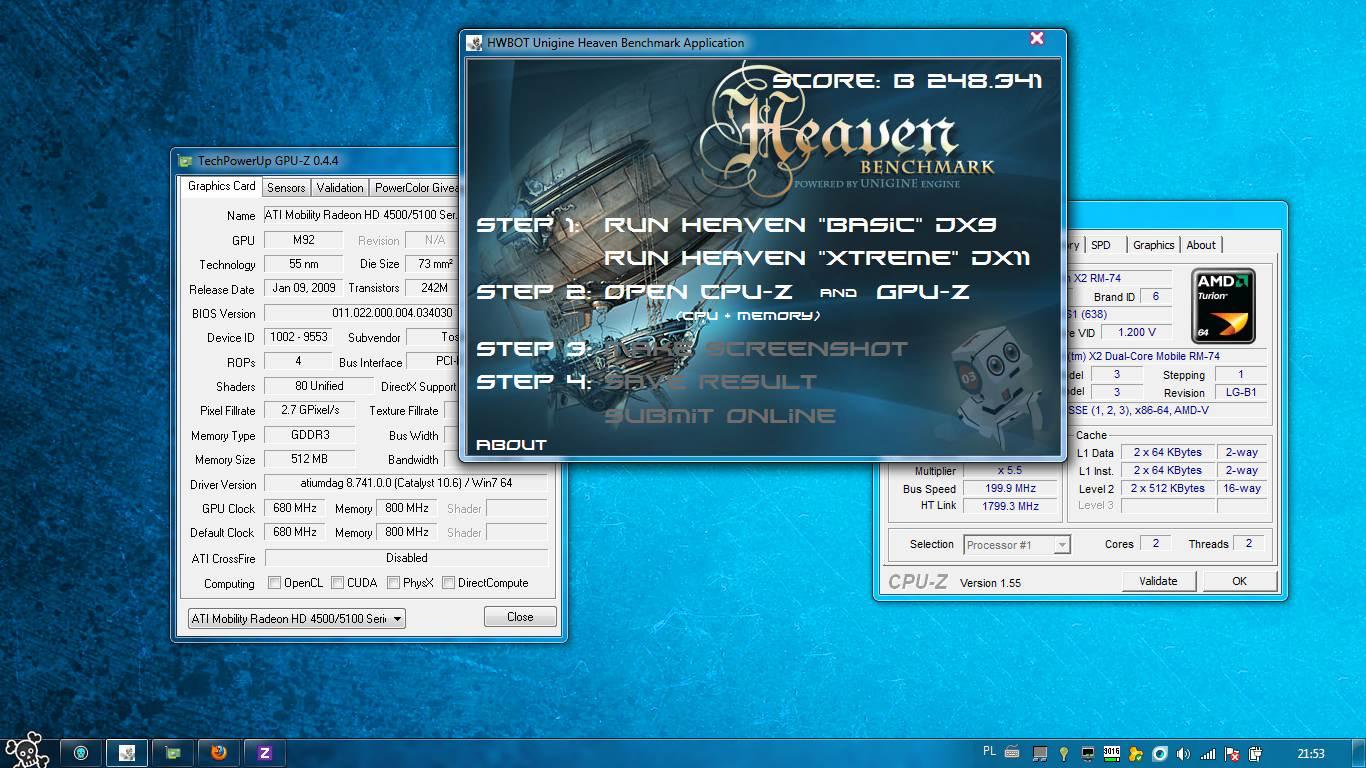1366x768 pixels.
Task: Open the on-screen keyboard tray icon
Action: coord(1012,753)
